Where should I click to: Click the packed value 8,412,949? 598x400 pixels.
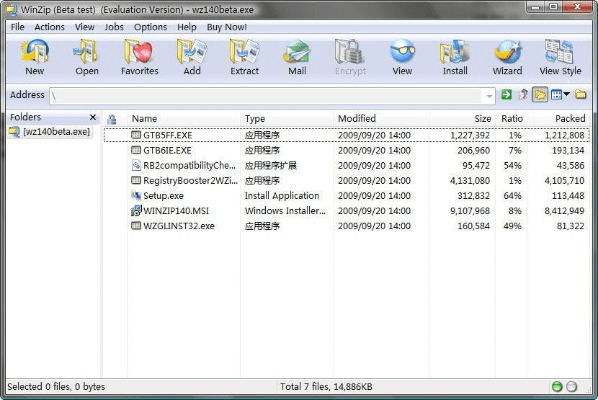pos(564,211)
